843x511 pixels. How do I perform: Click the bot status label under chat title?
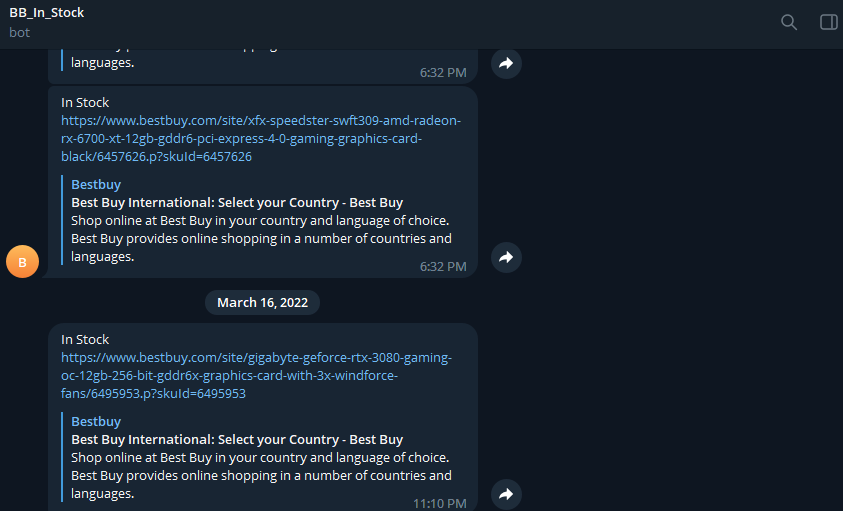(19, 32)
